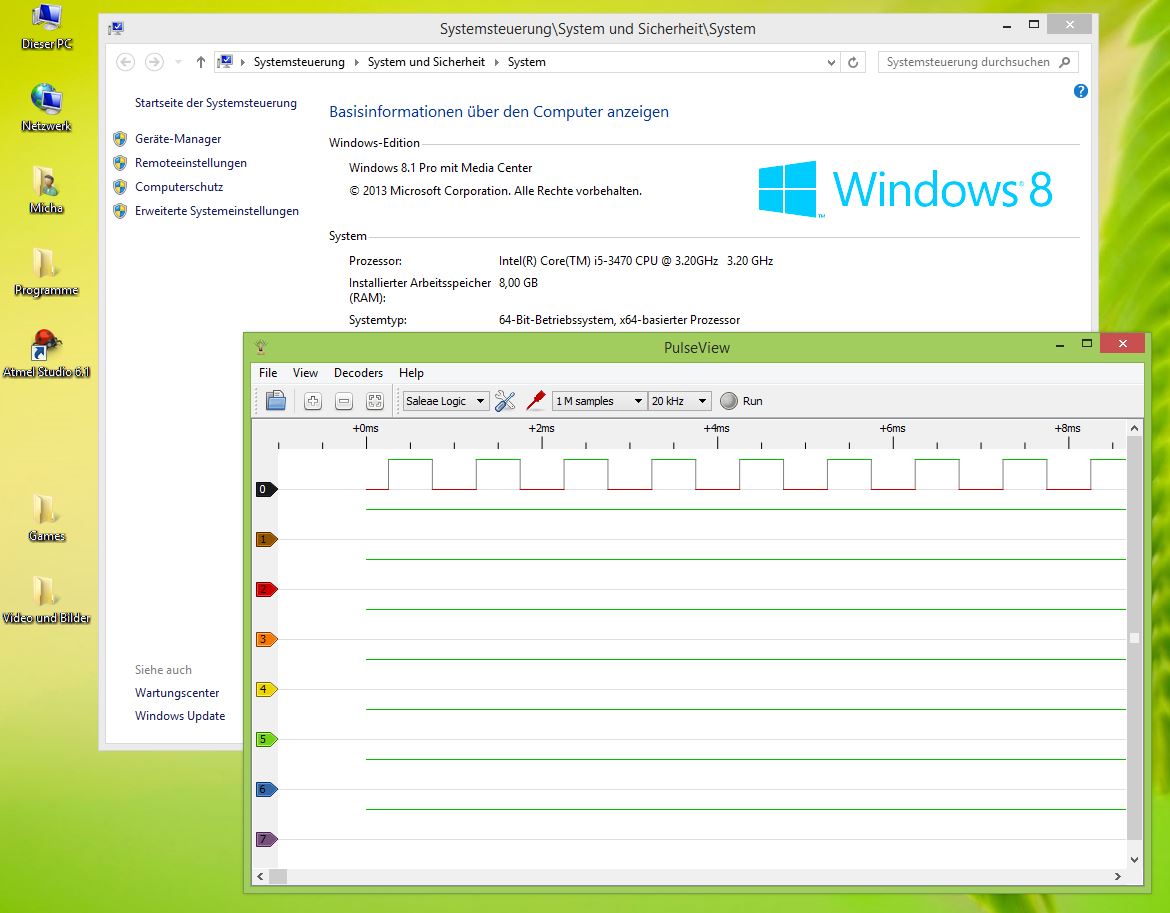Open Windows Update link

[180, 716]
